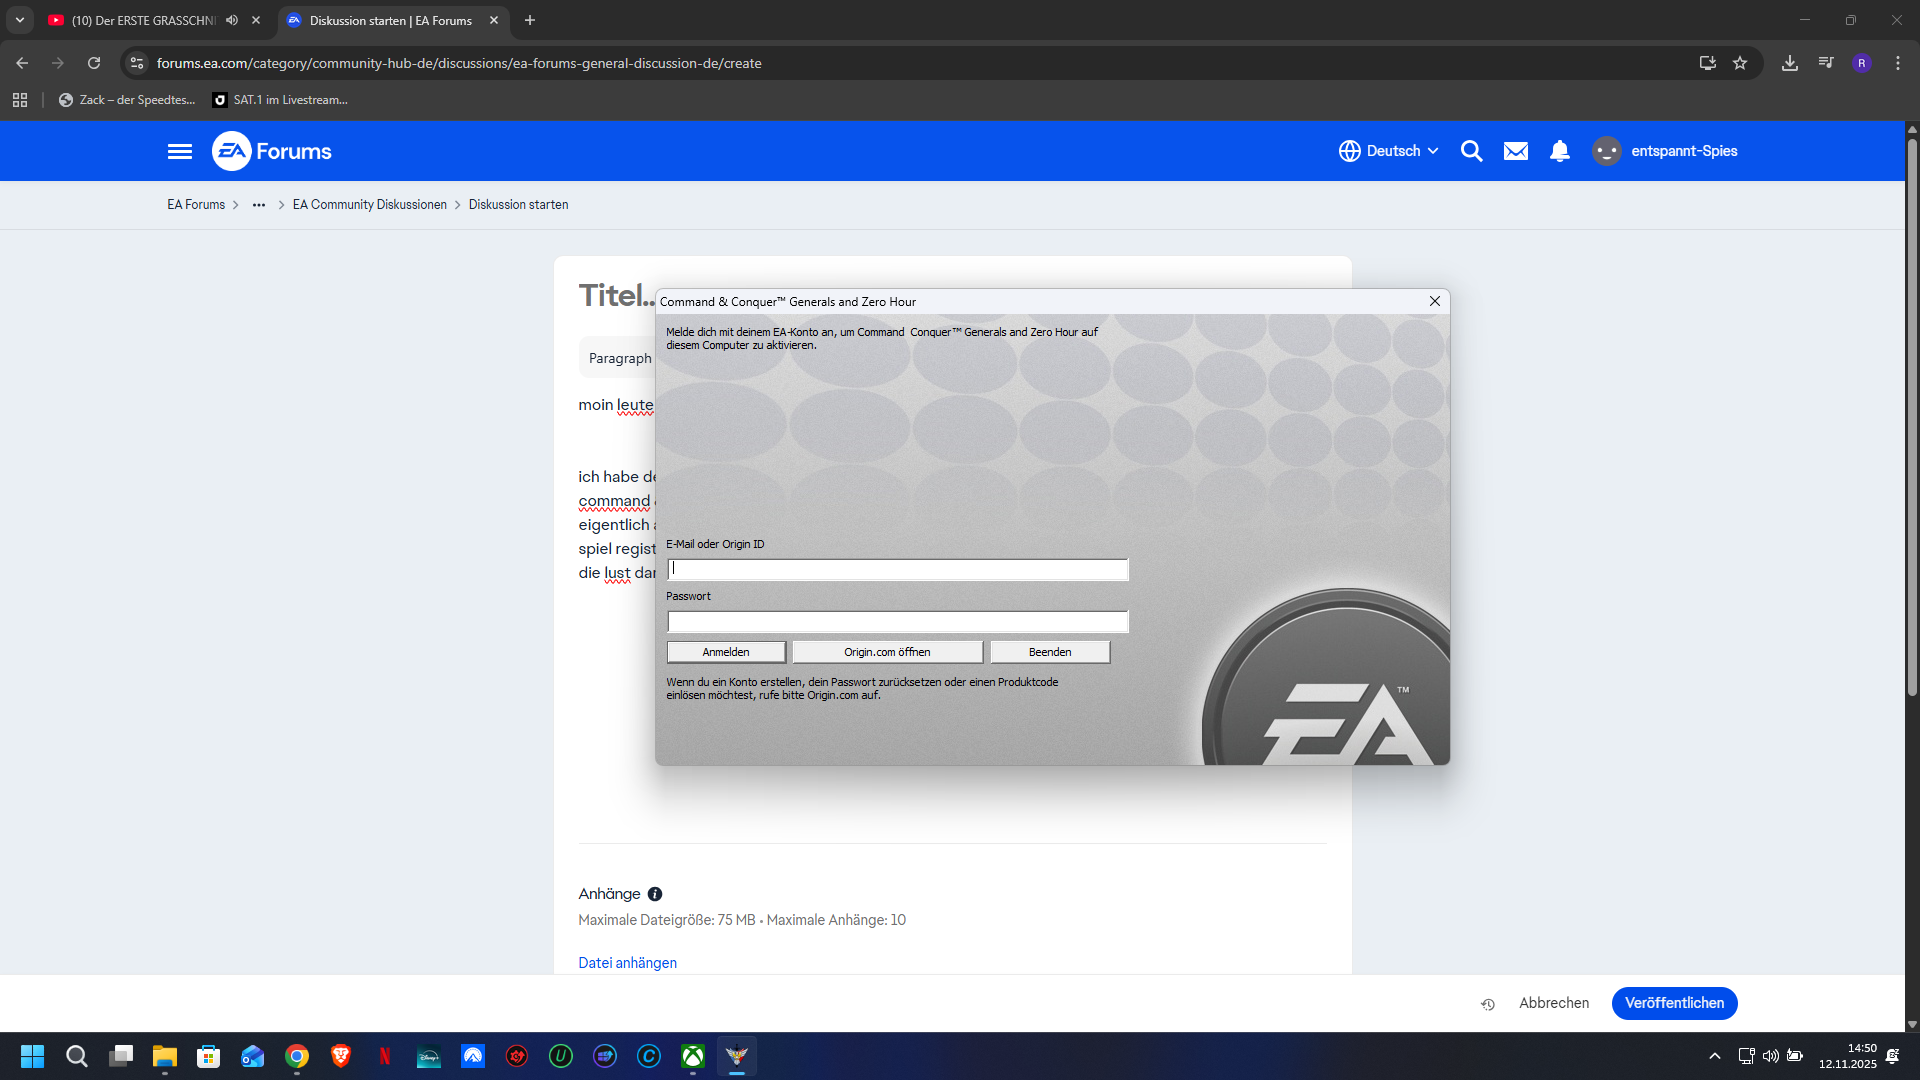Bookmark page with the star icon
The image size is (1920, 1080).
click(x=1740, y=63)
